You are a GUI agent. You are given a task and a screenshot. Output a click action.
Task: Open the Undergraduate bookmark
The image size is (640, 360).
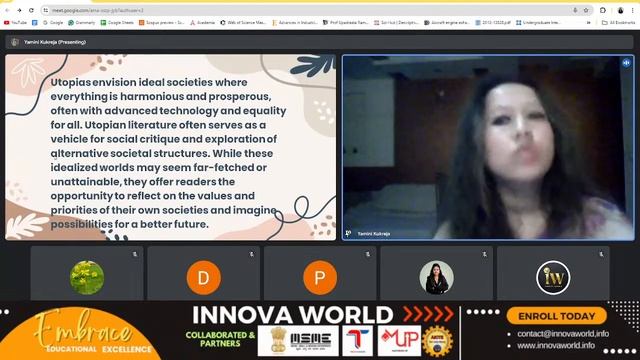(538, 23)
